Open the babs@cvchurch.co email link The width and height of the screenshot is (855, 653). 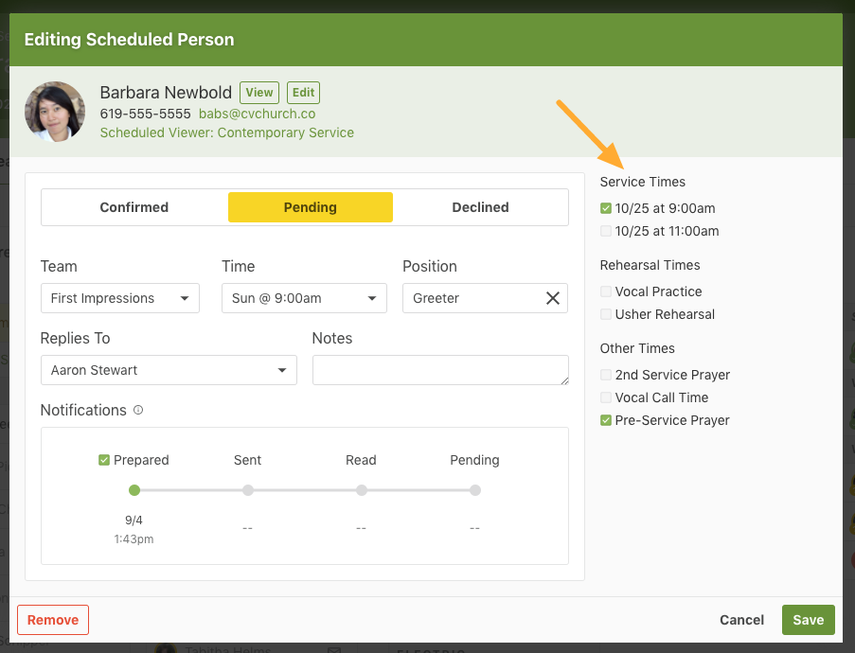pos(257,114)
